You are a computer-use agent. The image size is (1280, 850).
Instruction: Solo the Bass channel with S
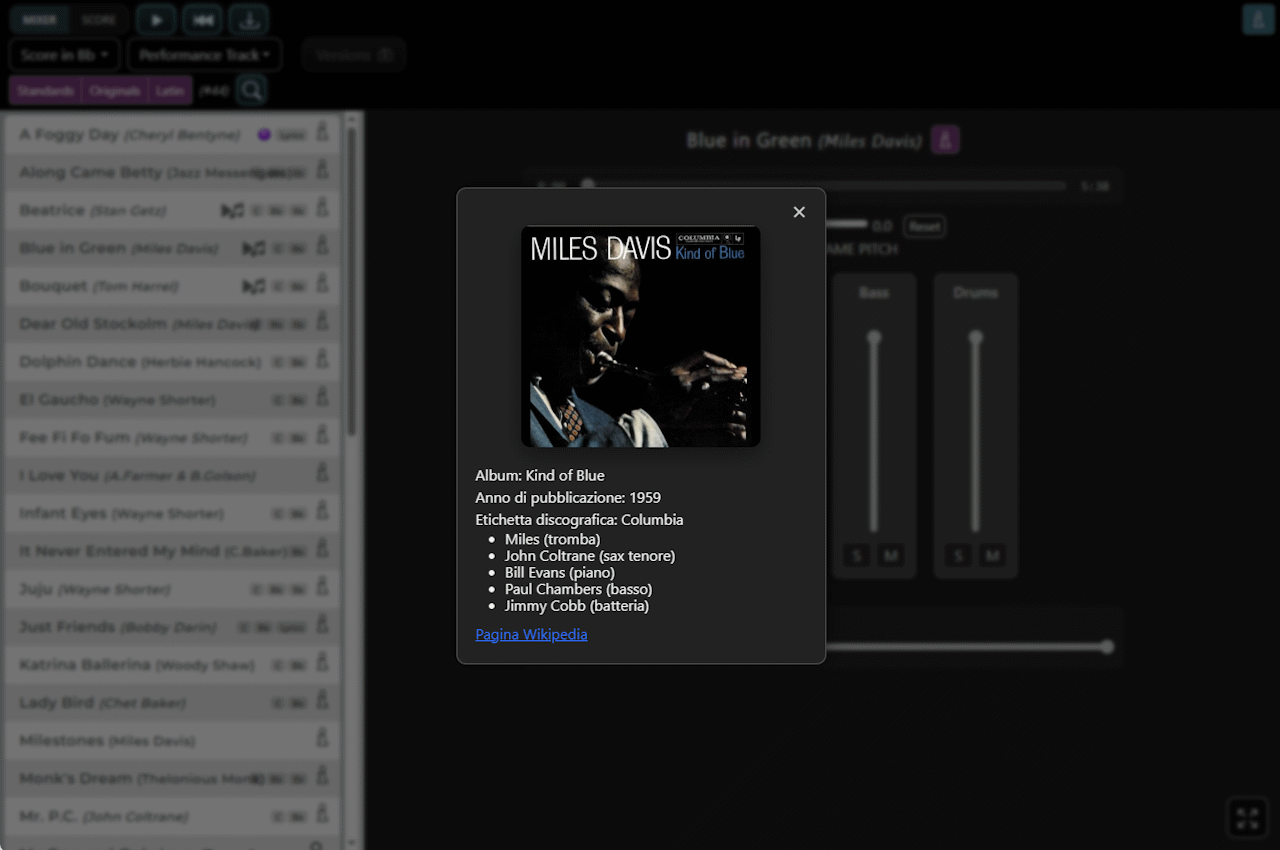point(856,555)
